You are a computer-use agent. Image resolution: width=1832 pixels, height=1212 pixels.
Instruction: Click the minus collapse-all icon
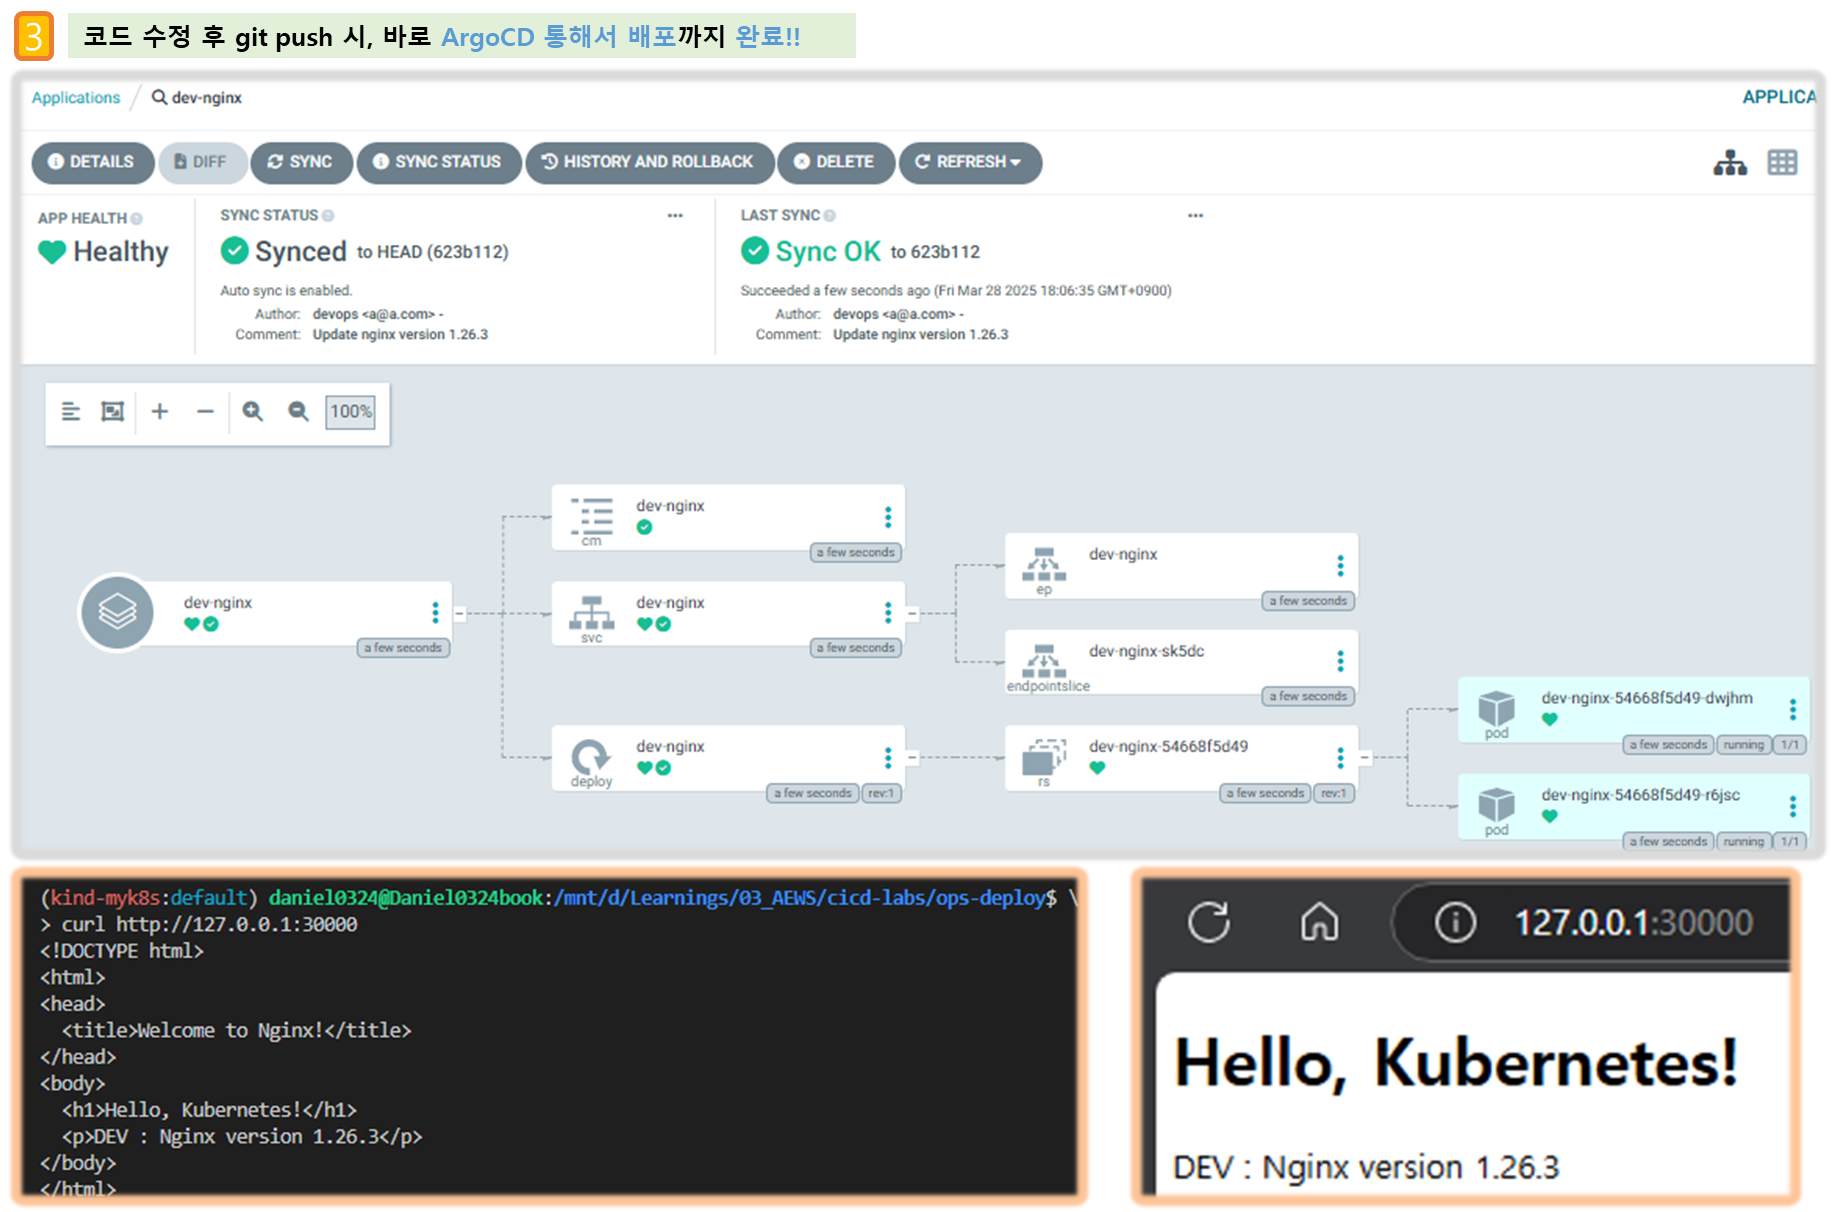205,411
